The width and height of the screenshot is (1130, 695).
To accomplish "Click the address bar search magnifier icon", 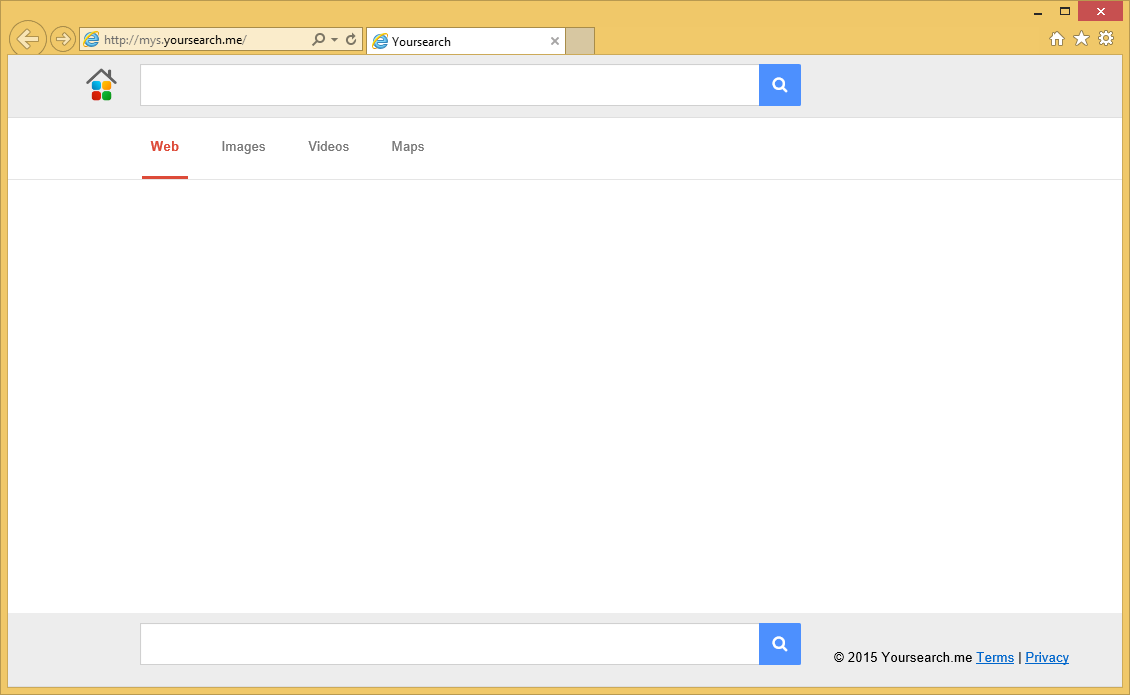I will (x=318, y=40).
